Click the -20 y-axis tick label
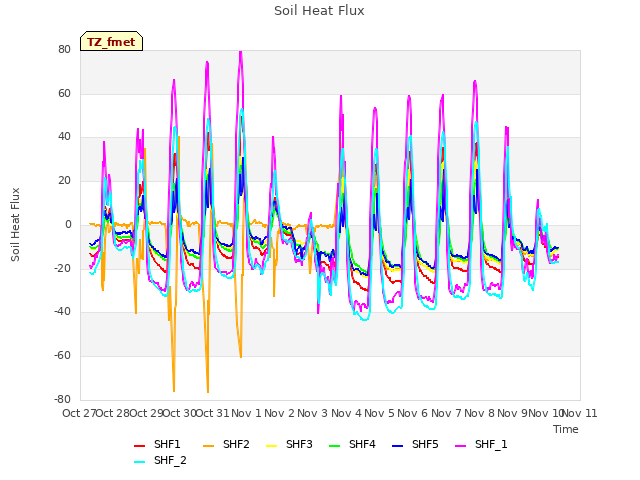The image size is (640, 480). tap(62, 268)
